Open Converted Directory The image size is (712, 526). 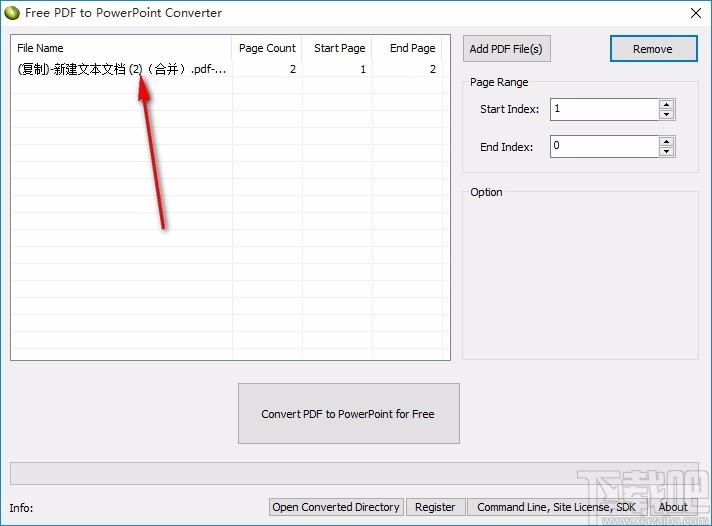click(336, 507)
